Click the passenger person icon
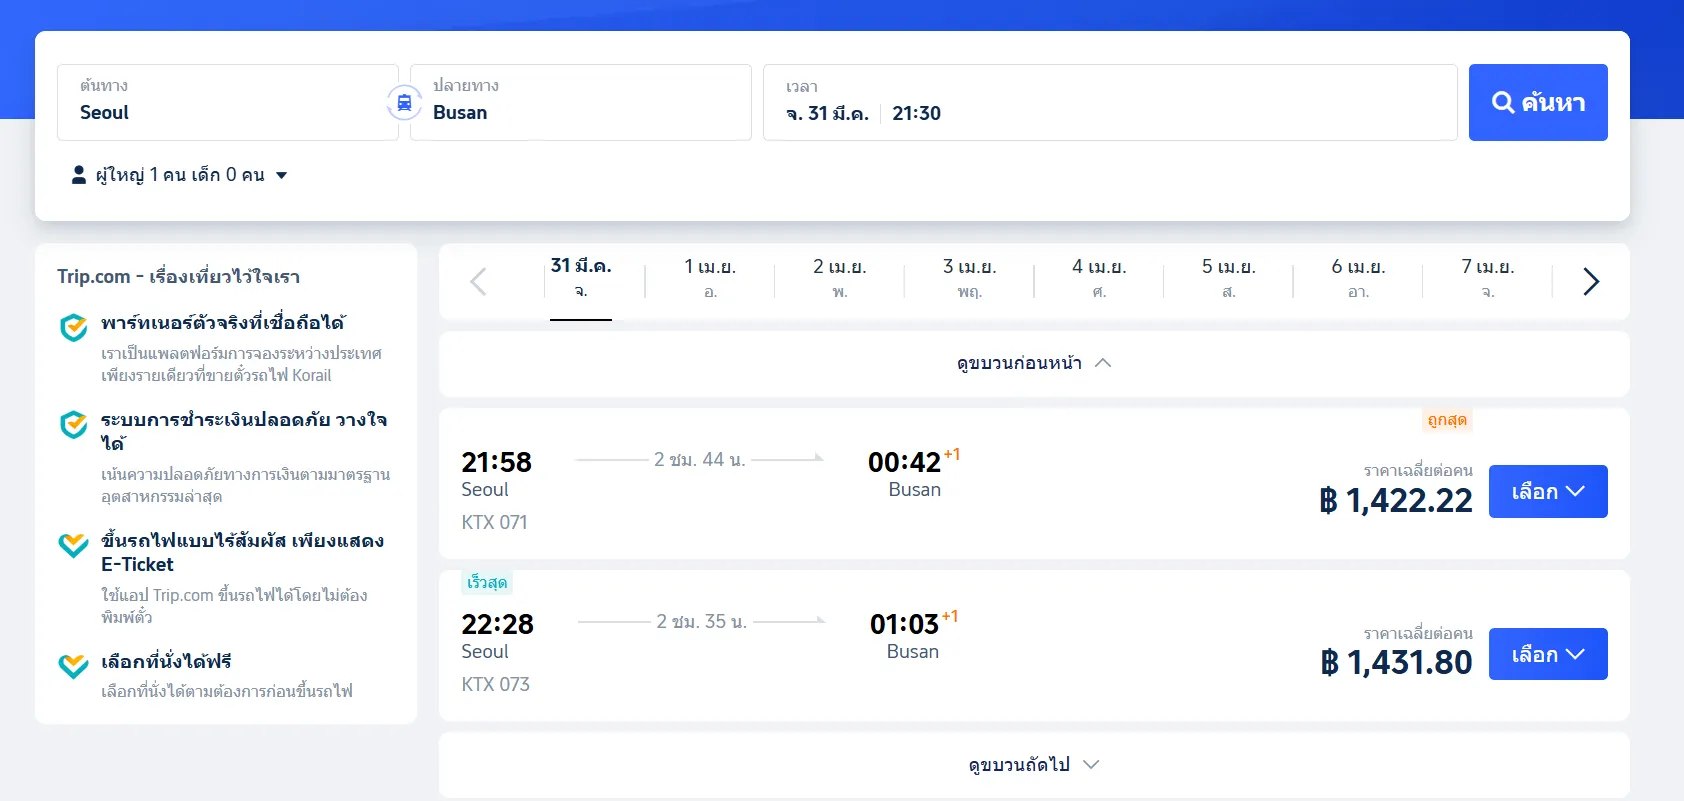Image resolution: width=1684 pixels, height=801 pixels. click(x=77, y=173)
